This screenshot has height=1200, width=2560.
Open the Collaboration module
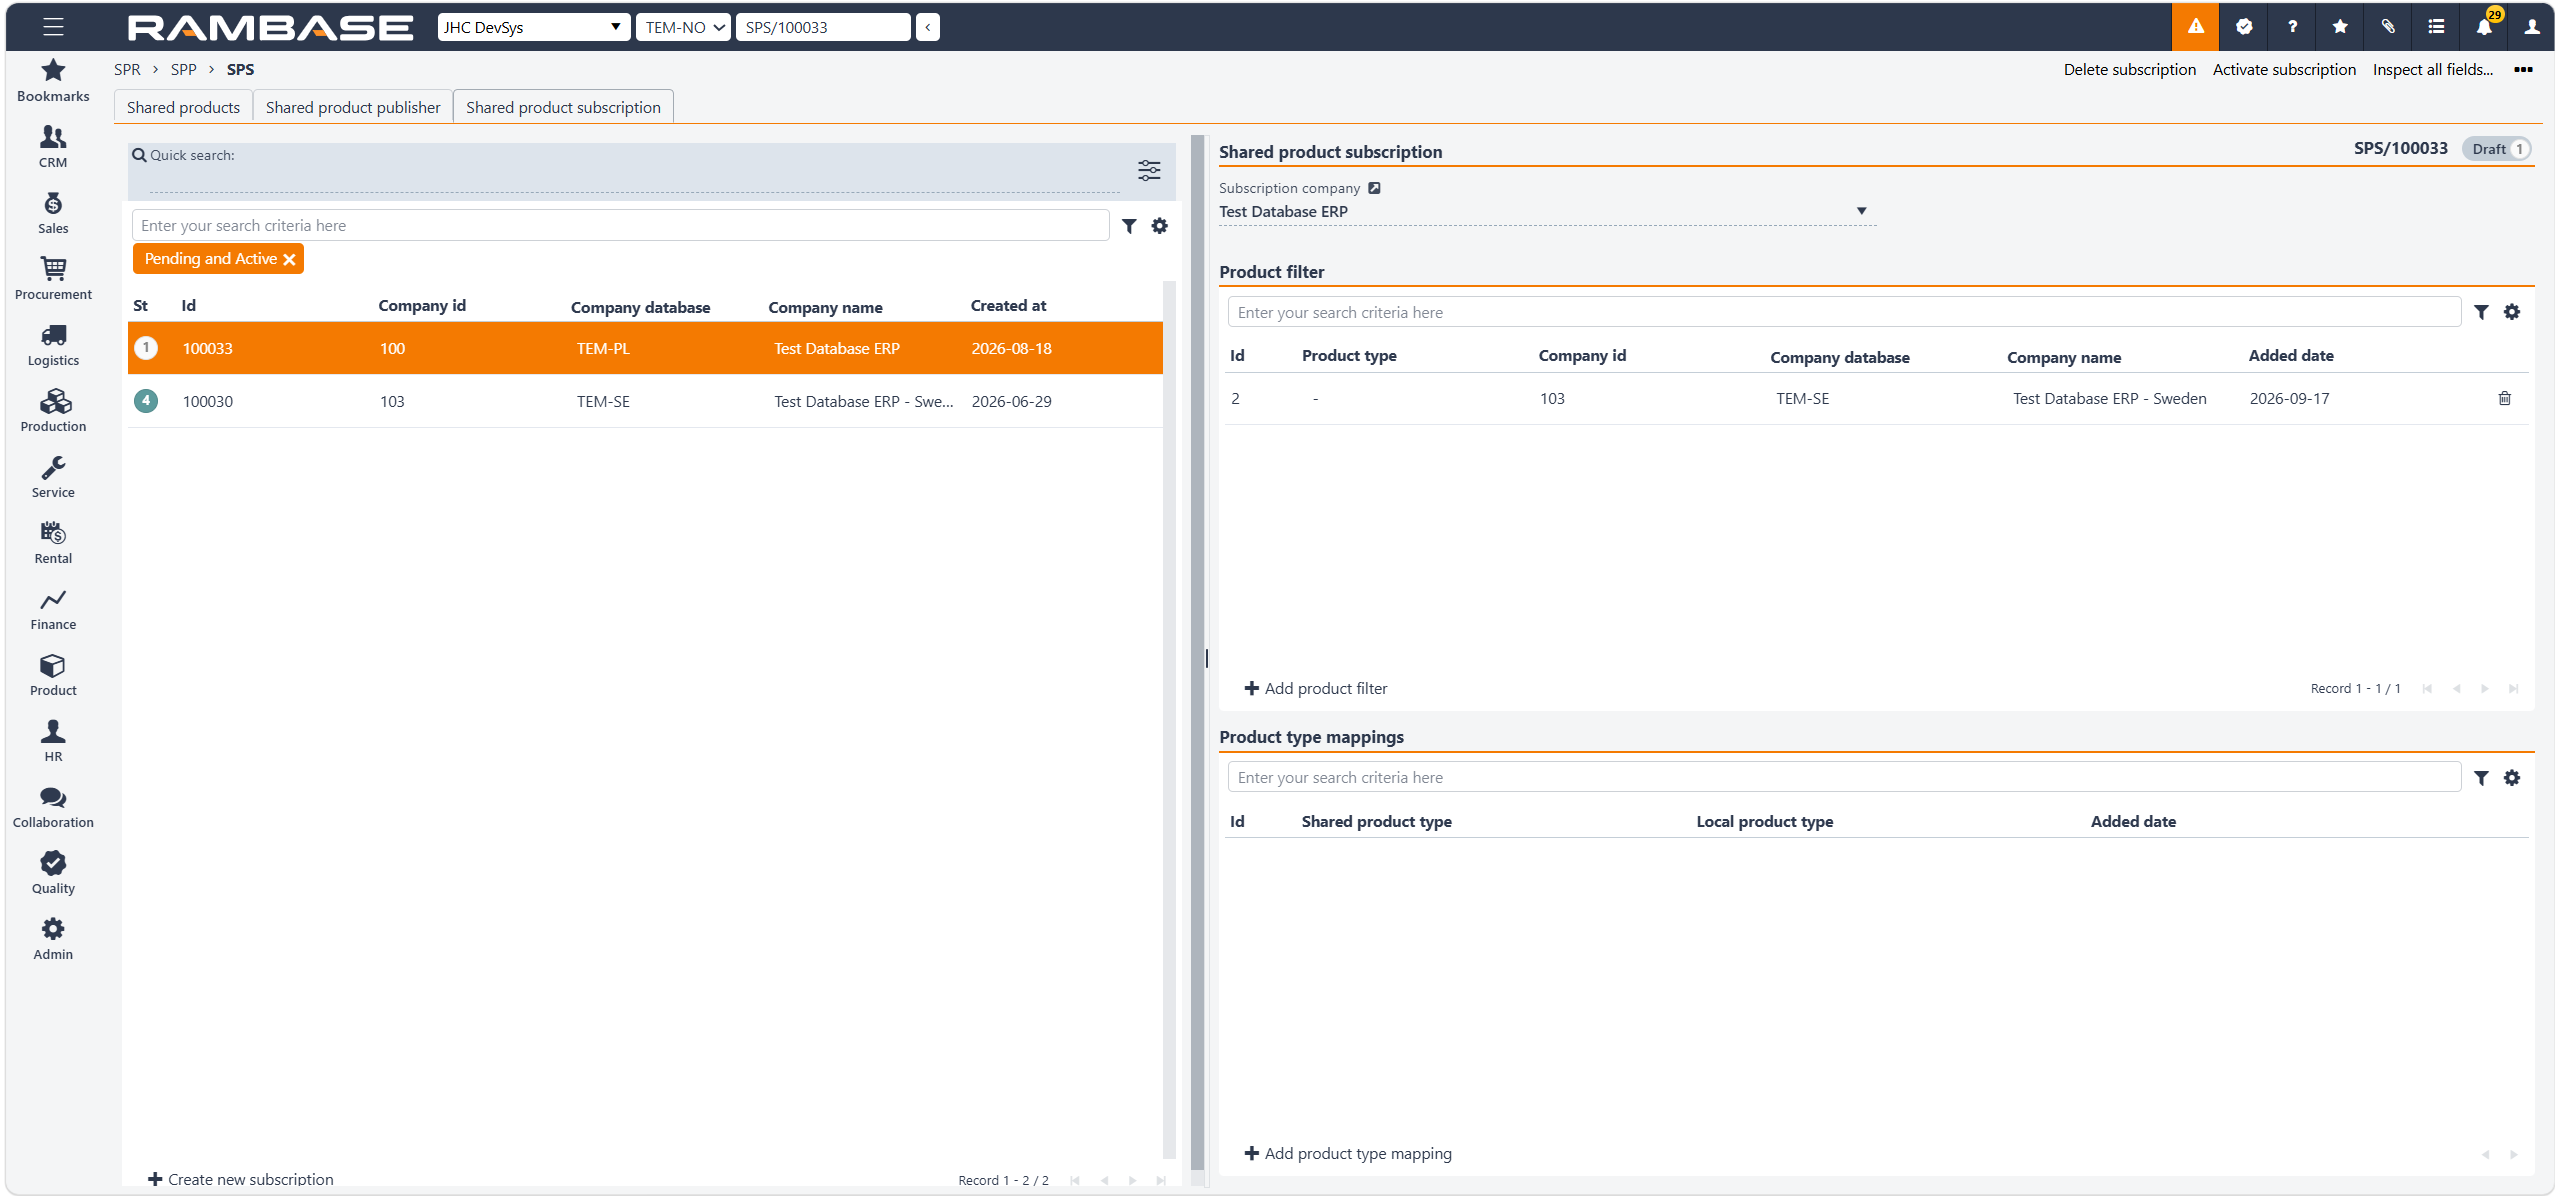pos(53,807)
